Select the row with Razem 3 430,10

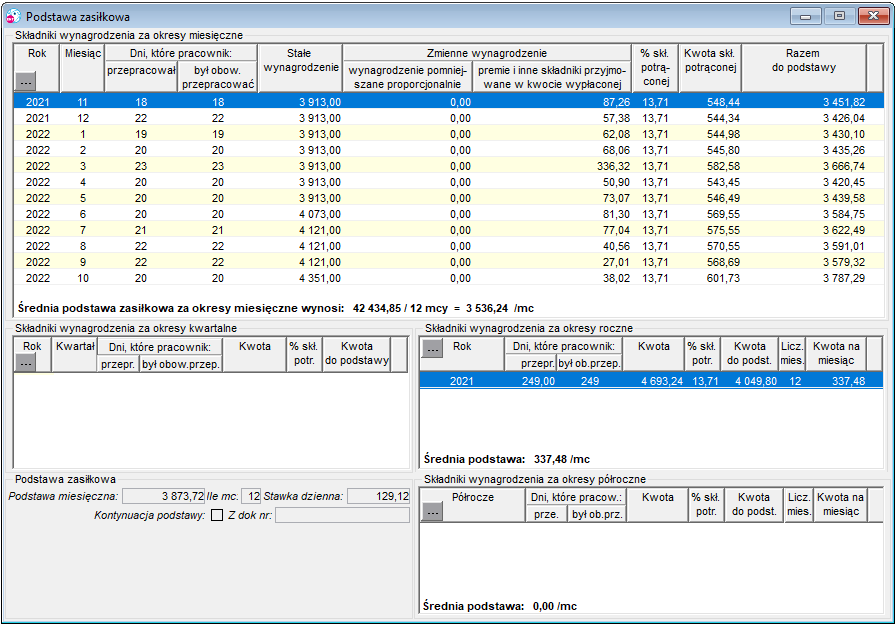[449, 134]
